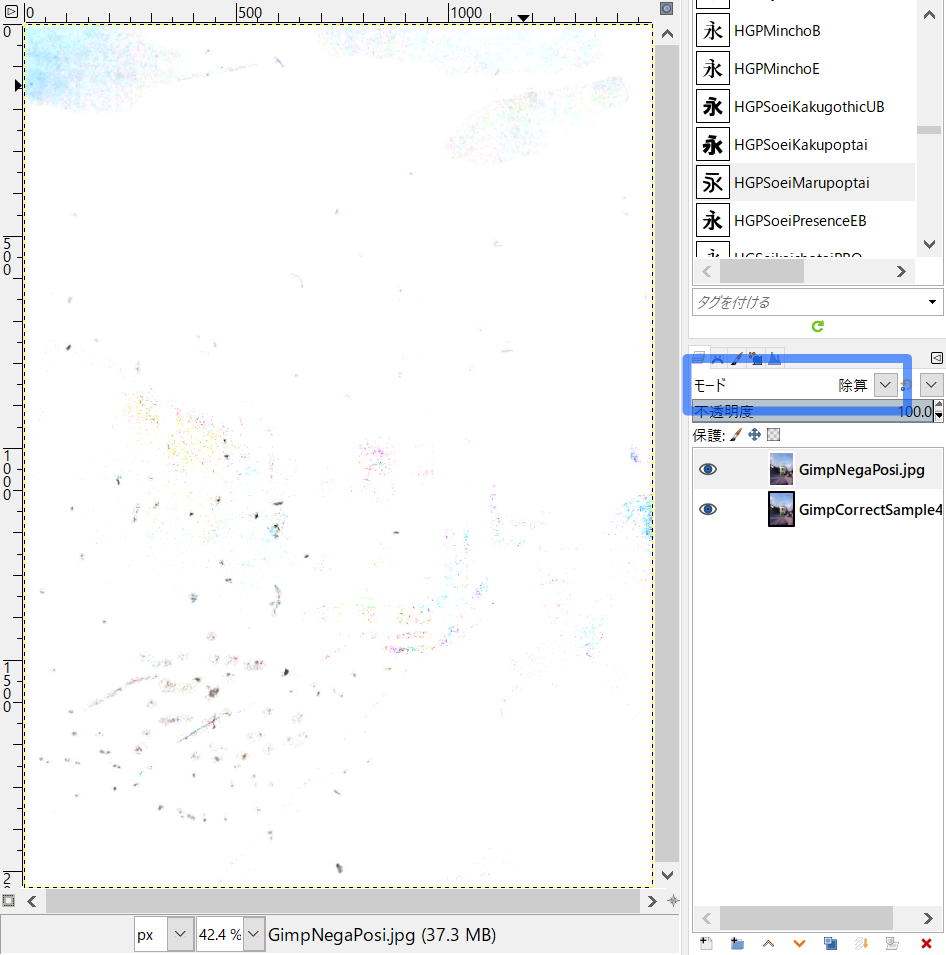The height and width of the screenshot is (955, 946).
Task: Raise the selected layer one step
Action: tap(768, 943)
